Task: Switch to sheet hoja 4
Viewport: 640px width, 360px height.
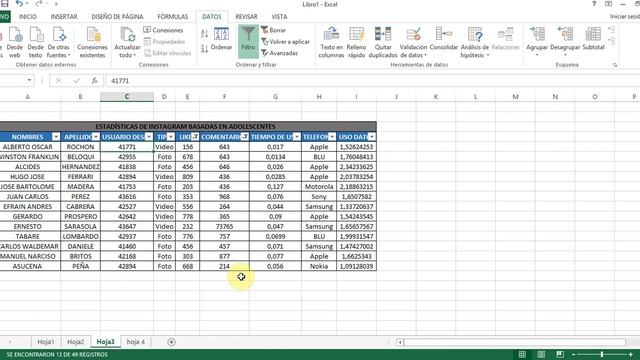Action: [x=136, y=342]
